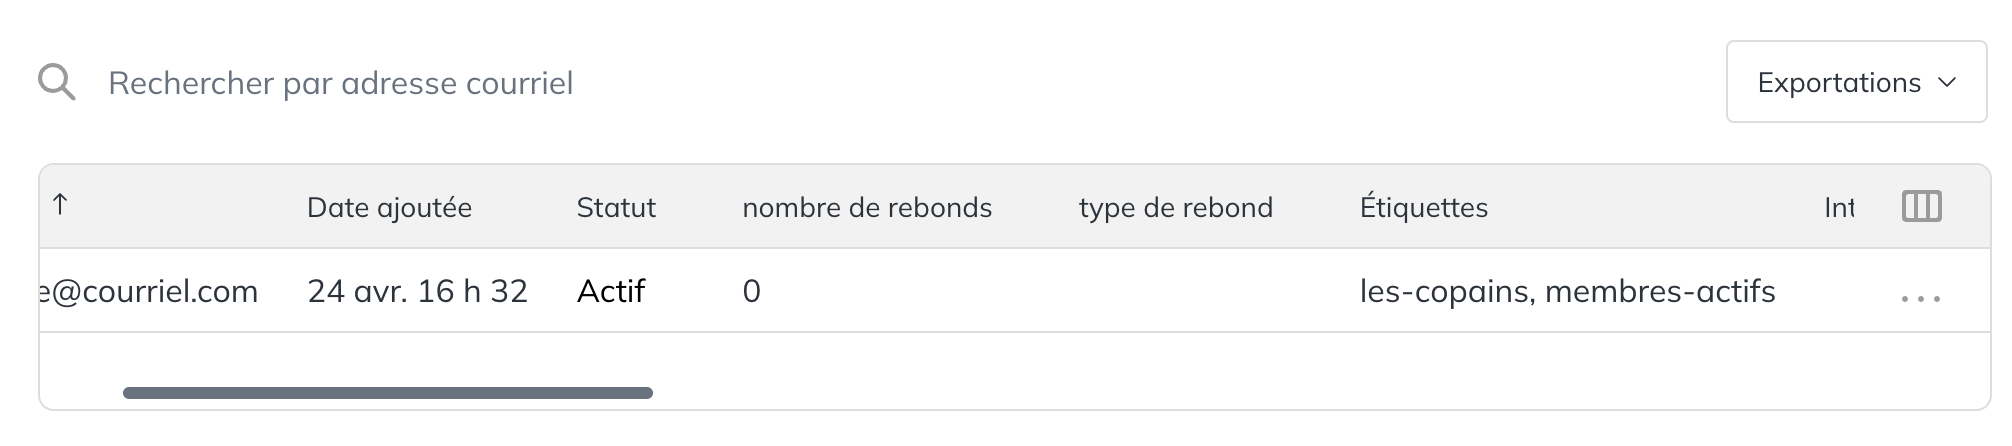Click the type de rebond column header
2012x446 pixels.
tap(1176, 207)
